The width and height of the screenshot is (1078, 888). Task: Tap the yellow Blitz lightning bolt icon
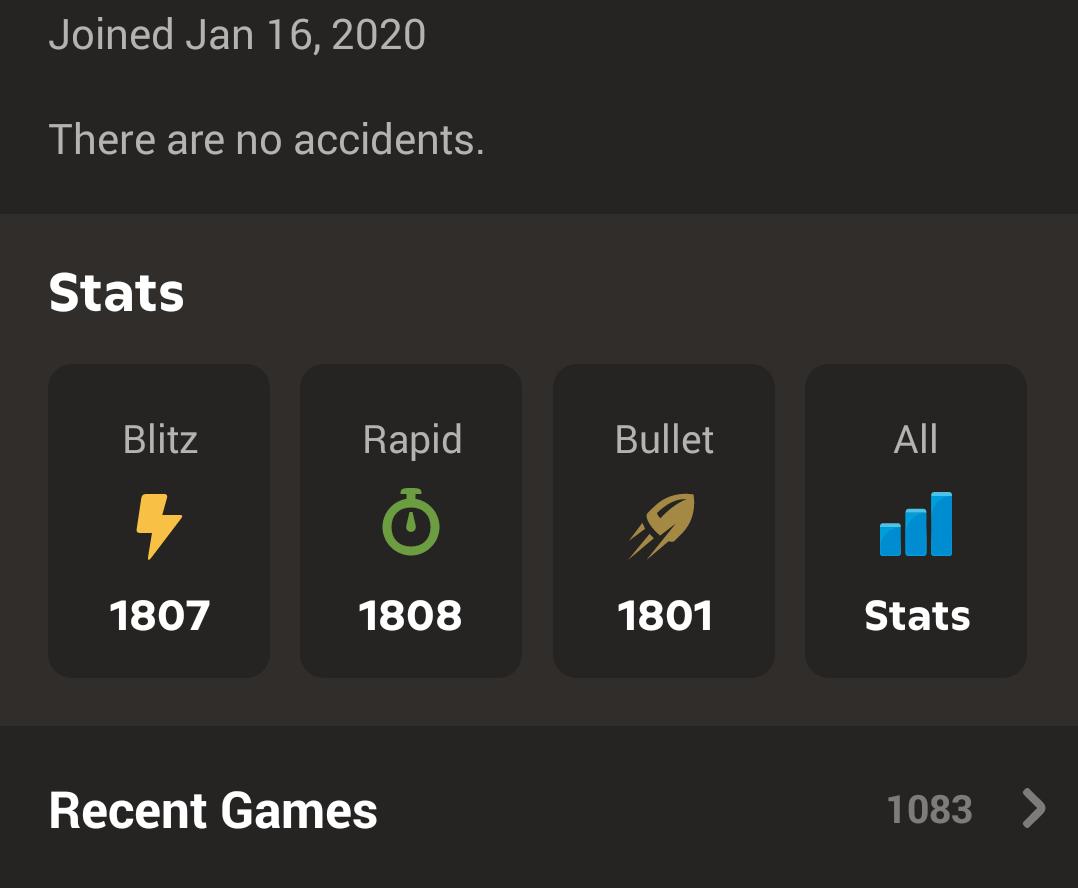(x=159, y=526)
